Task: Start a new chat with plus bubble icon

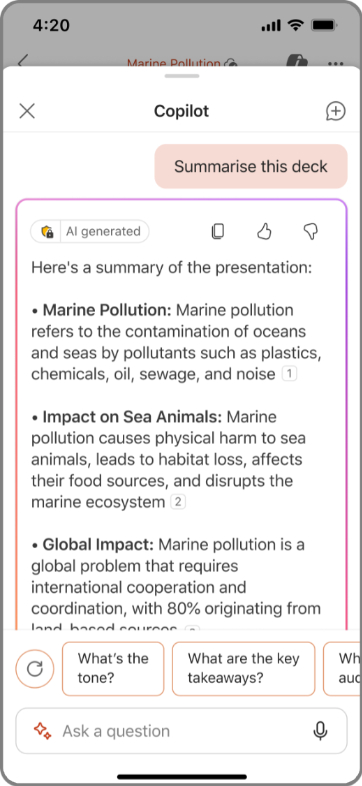Action: click(x=335, y=111)
